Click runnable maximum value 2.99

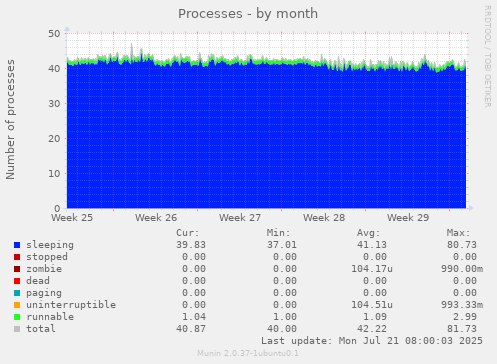[x=465, y=317]
